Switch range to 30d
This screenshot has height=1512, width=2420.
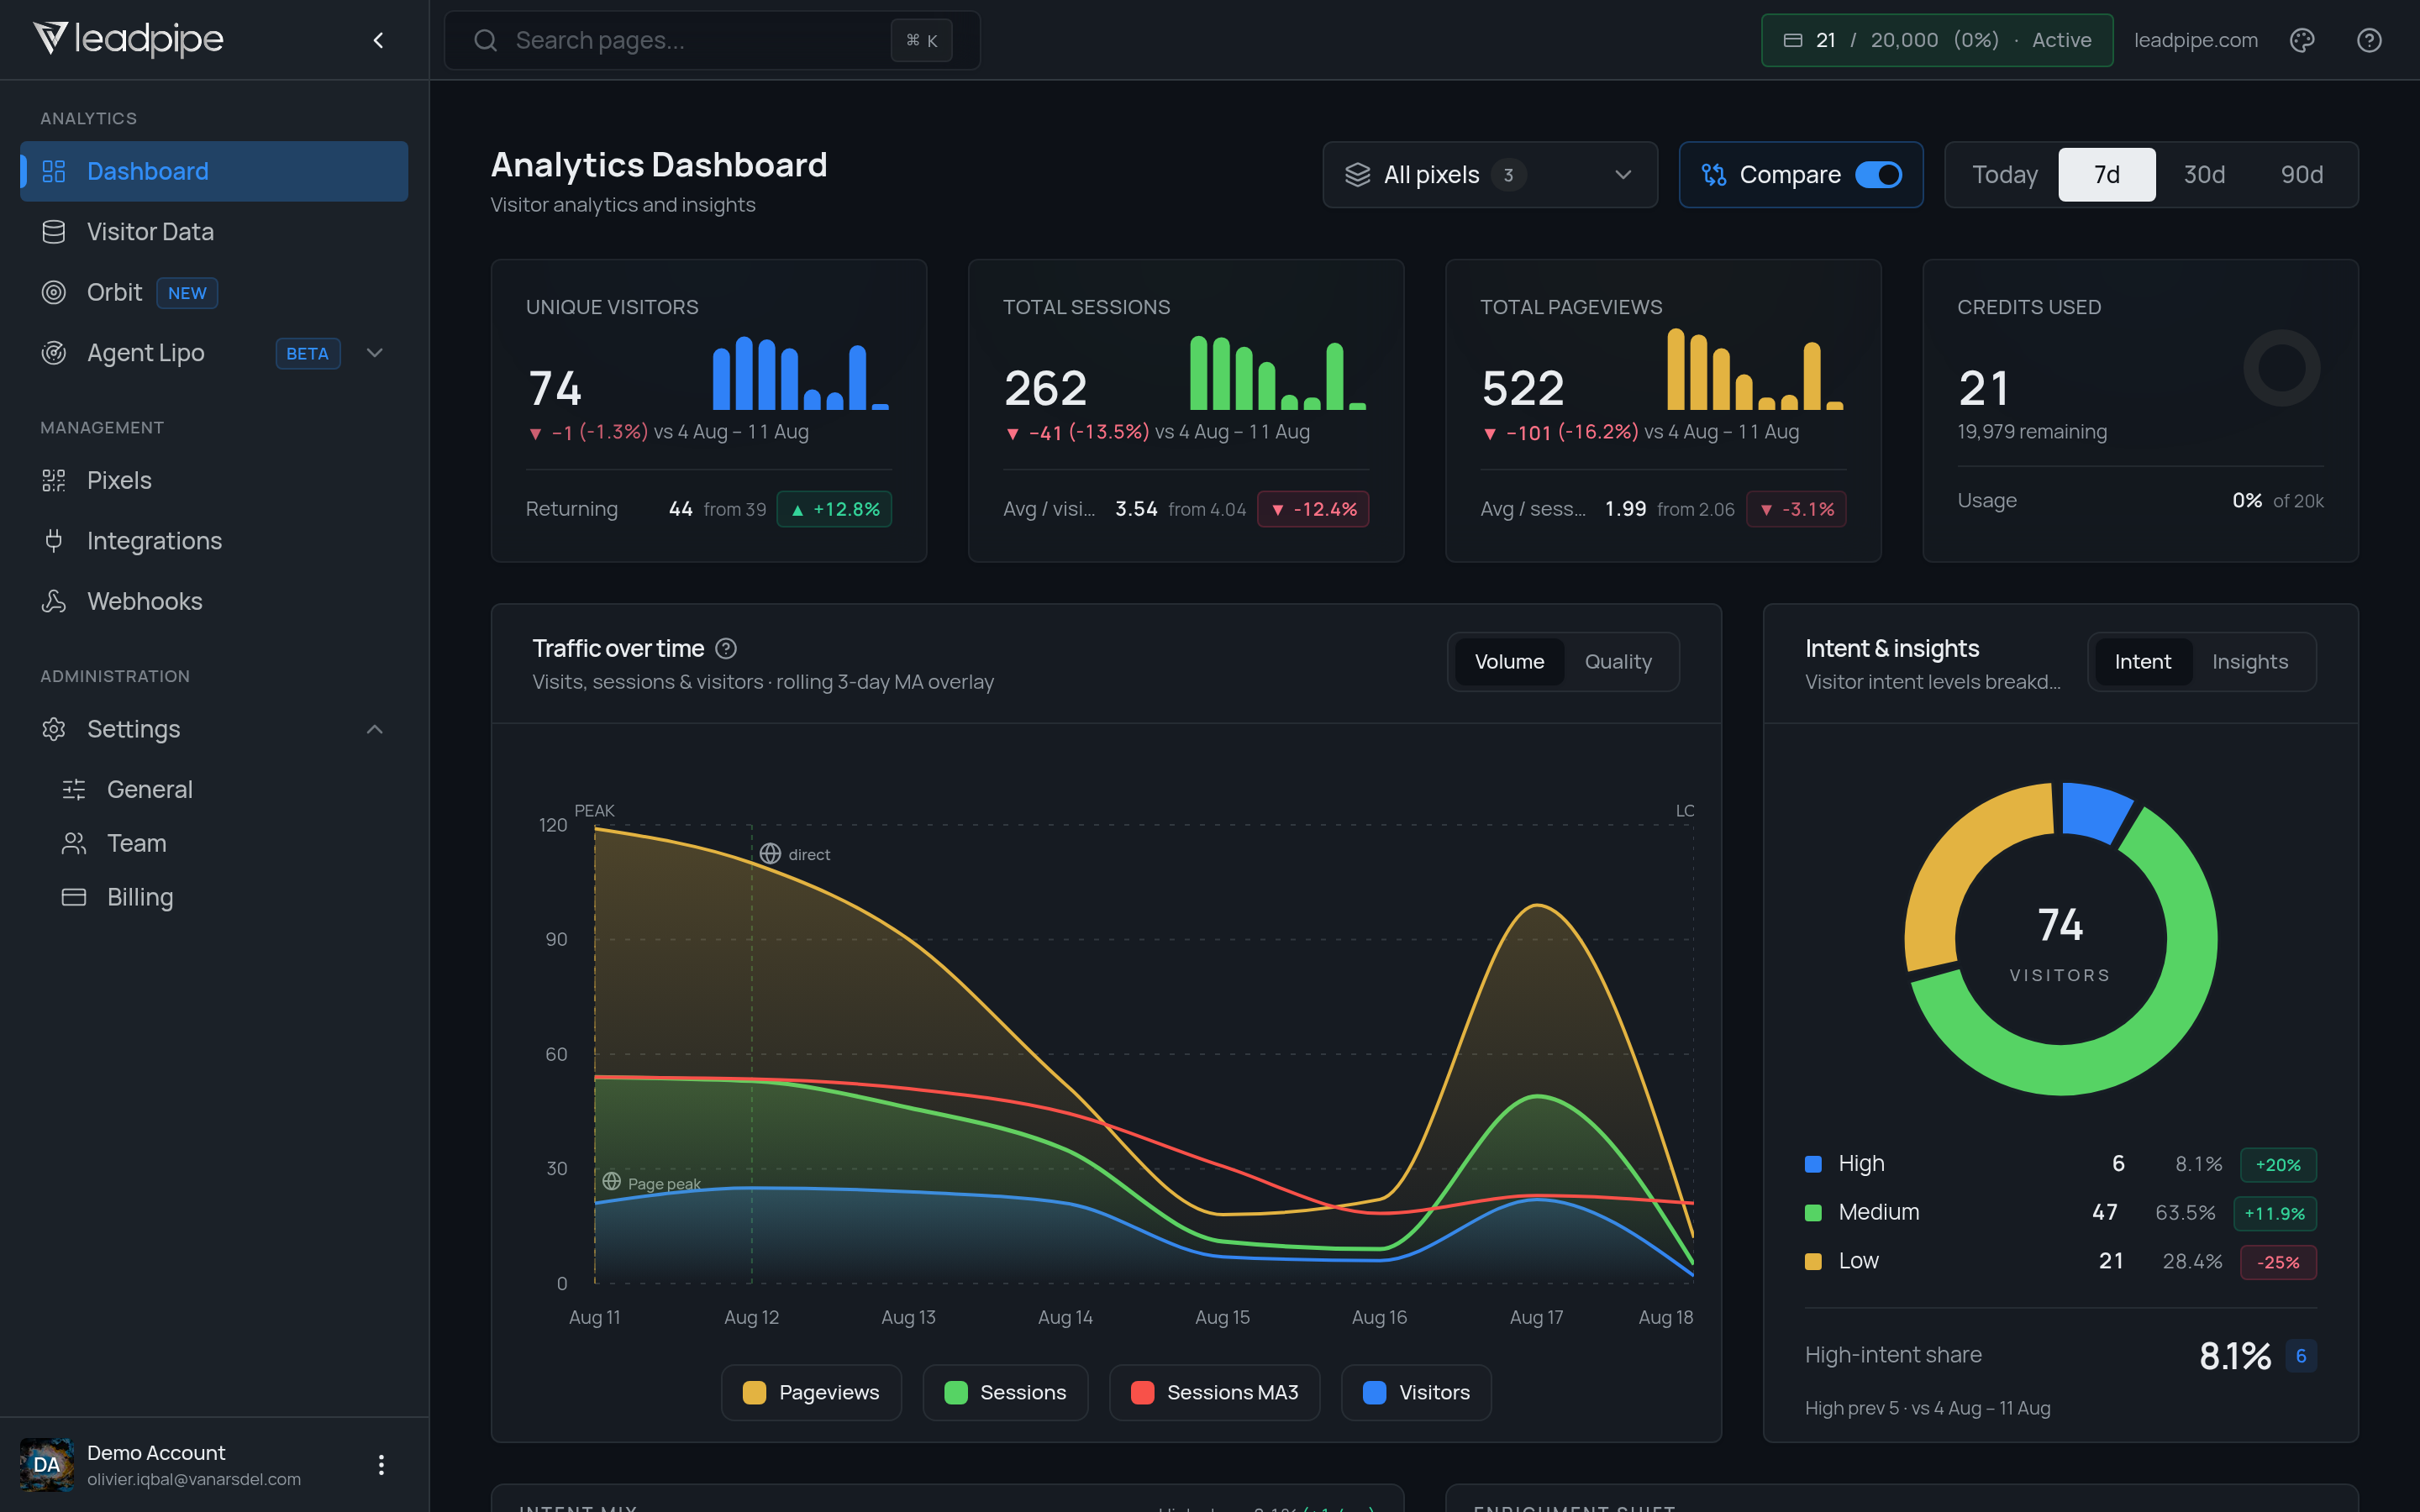[2204, 175]
